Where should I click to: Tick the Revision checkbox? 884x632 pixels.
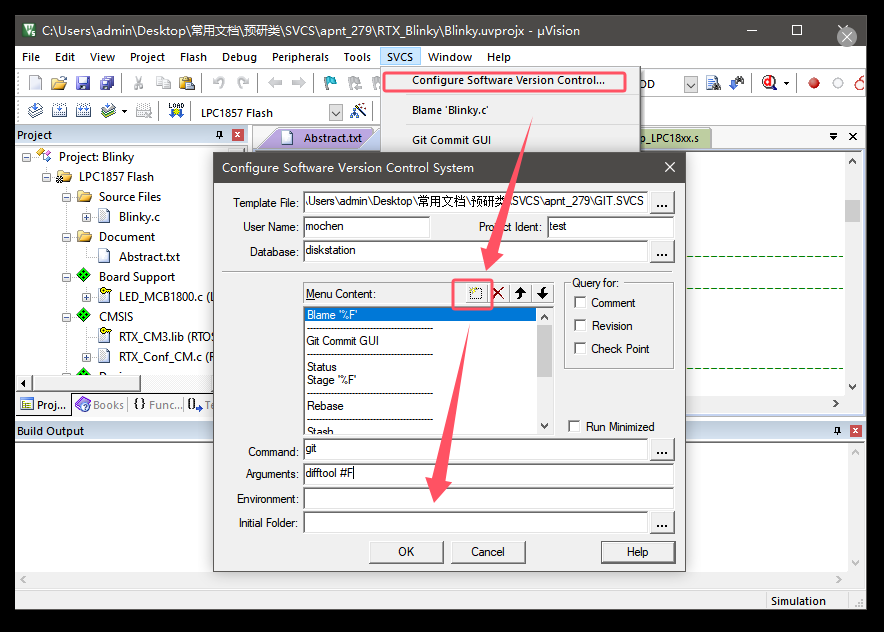[580, 326]
